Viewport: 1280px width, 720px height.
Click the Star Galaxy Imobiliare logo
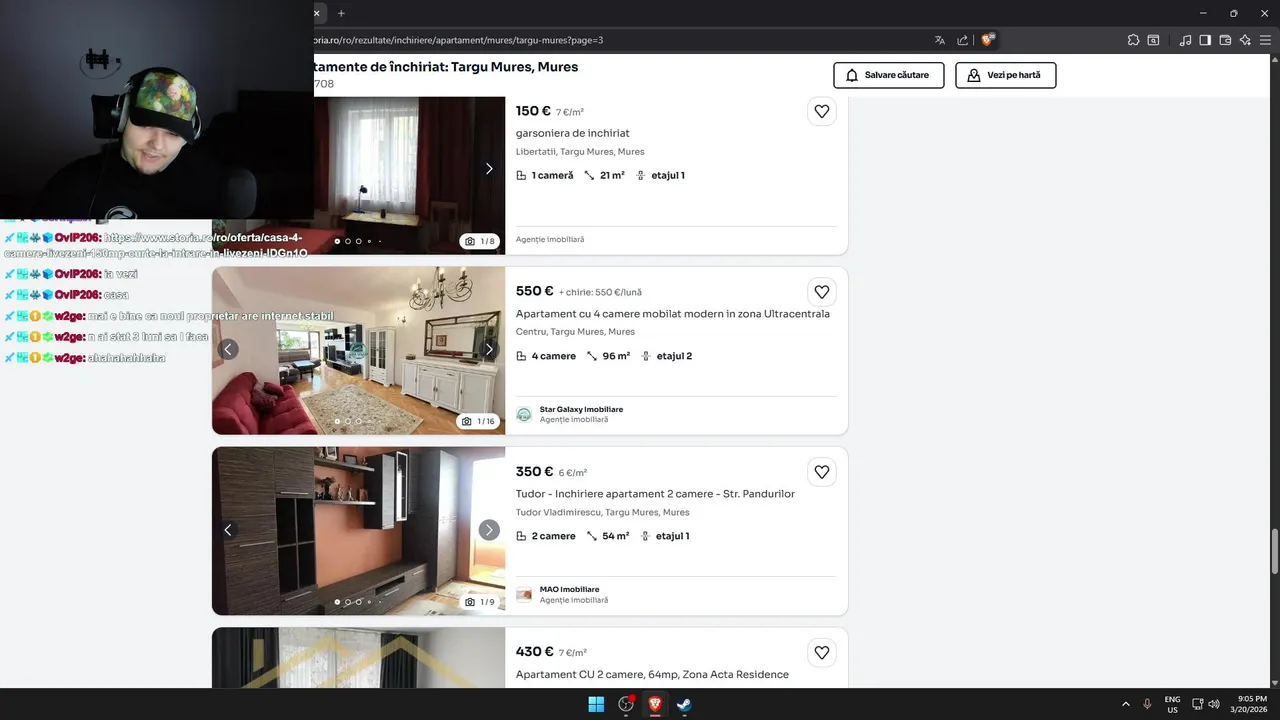tap(524, 414)
